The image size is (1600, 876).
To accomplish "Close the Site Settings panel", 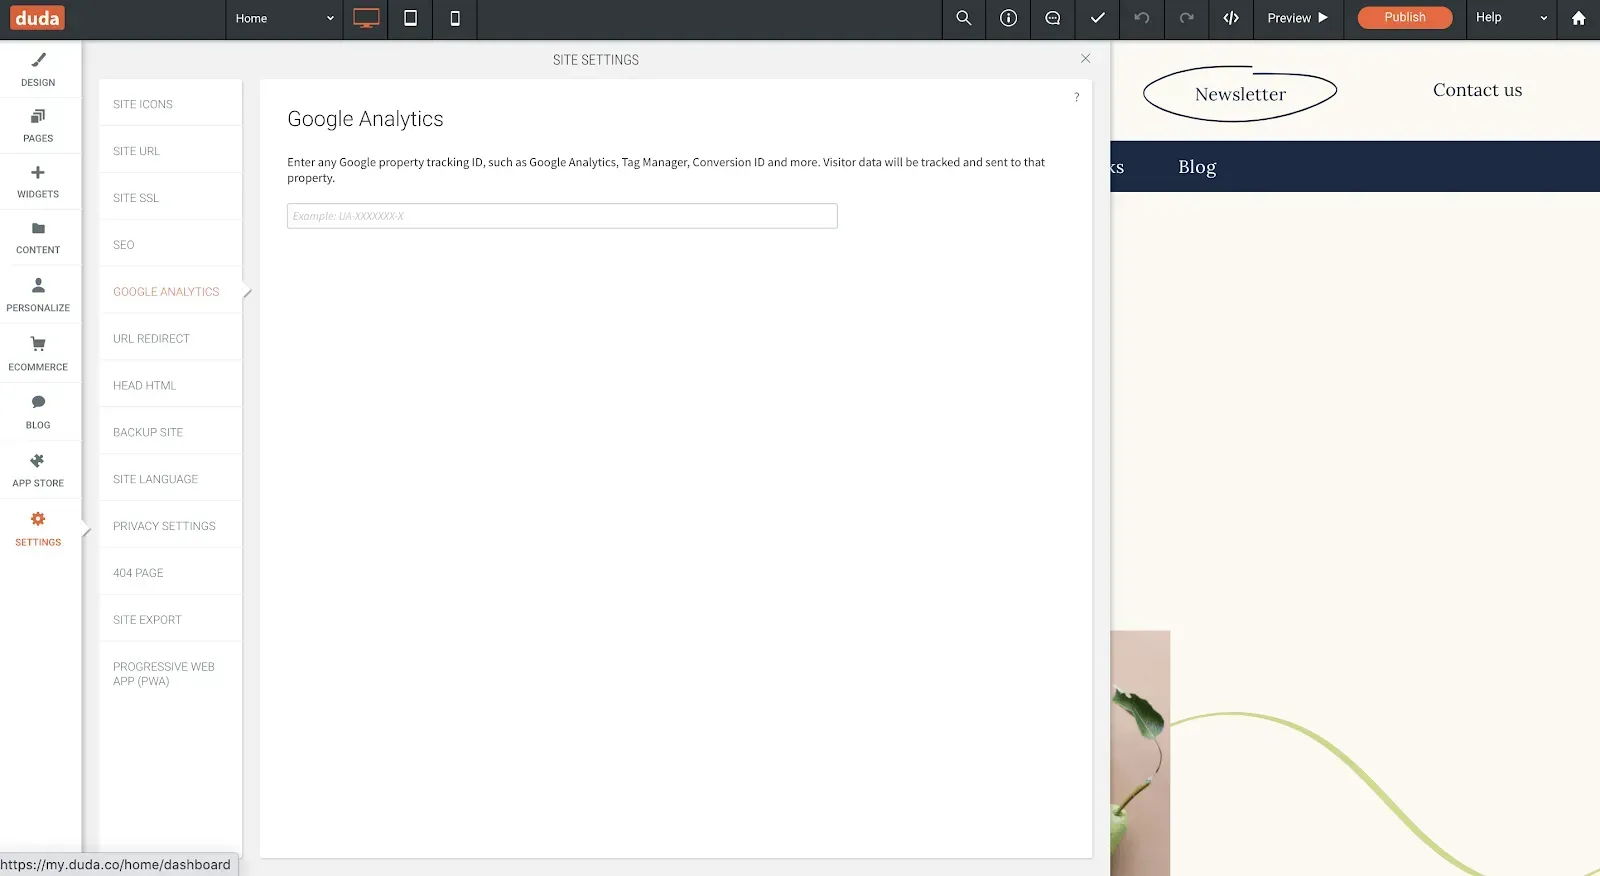I will coord(1085,59).
